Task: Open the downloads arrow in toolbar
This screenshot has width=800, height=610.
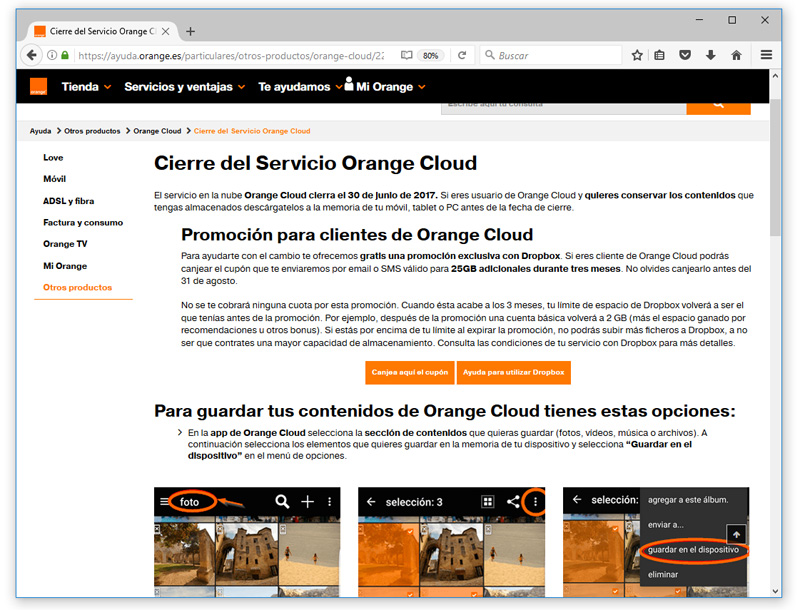Action: coord(711,55)
